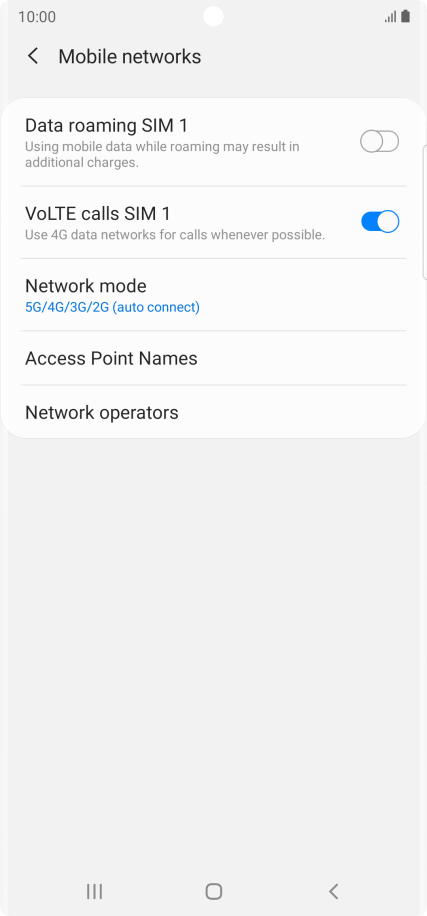
Task: Tap the battery status icon
Action: coord(405,16)
